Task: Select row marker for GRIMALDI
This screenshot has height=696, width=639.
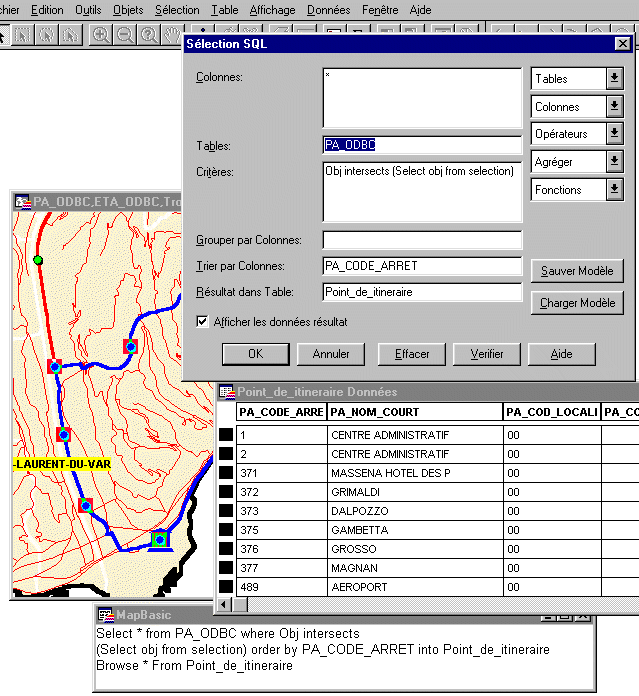Action: [226, 492]
